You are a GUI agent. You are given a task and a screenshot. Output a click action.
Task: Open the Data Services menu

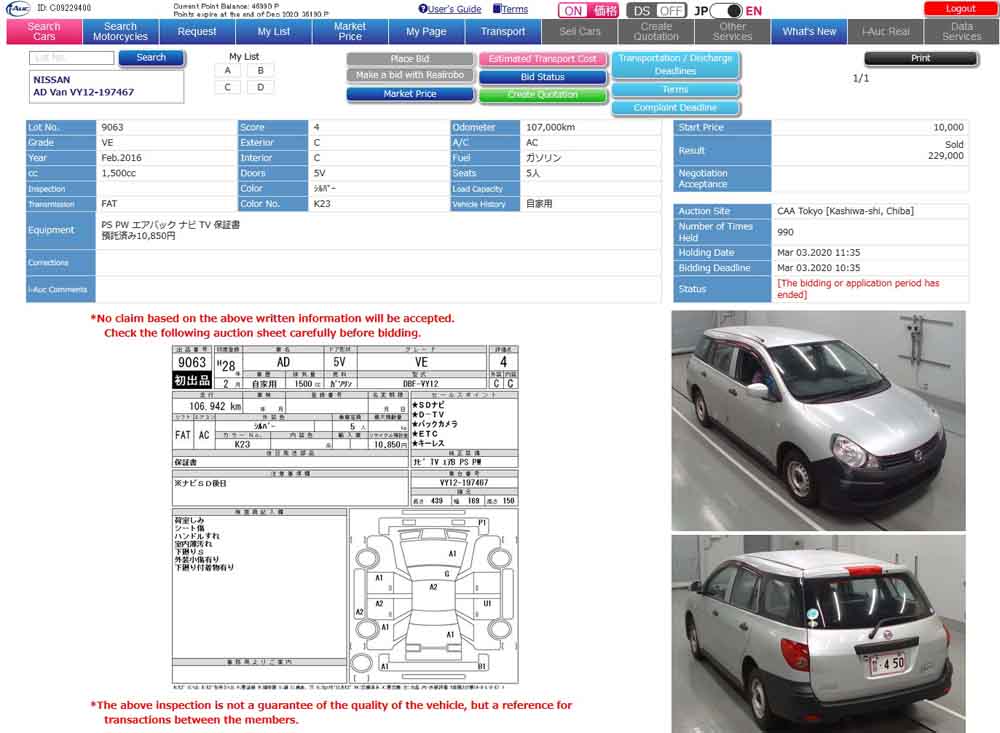tap(962, 31)
